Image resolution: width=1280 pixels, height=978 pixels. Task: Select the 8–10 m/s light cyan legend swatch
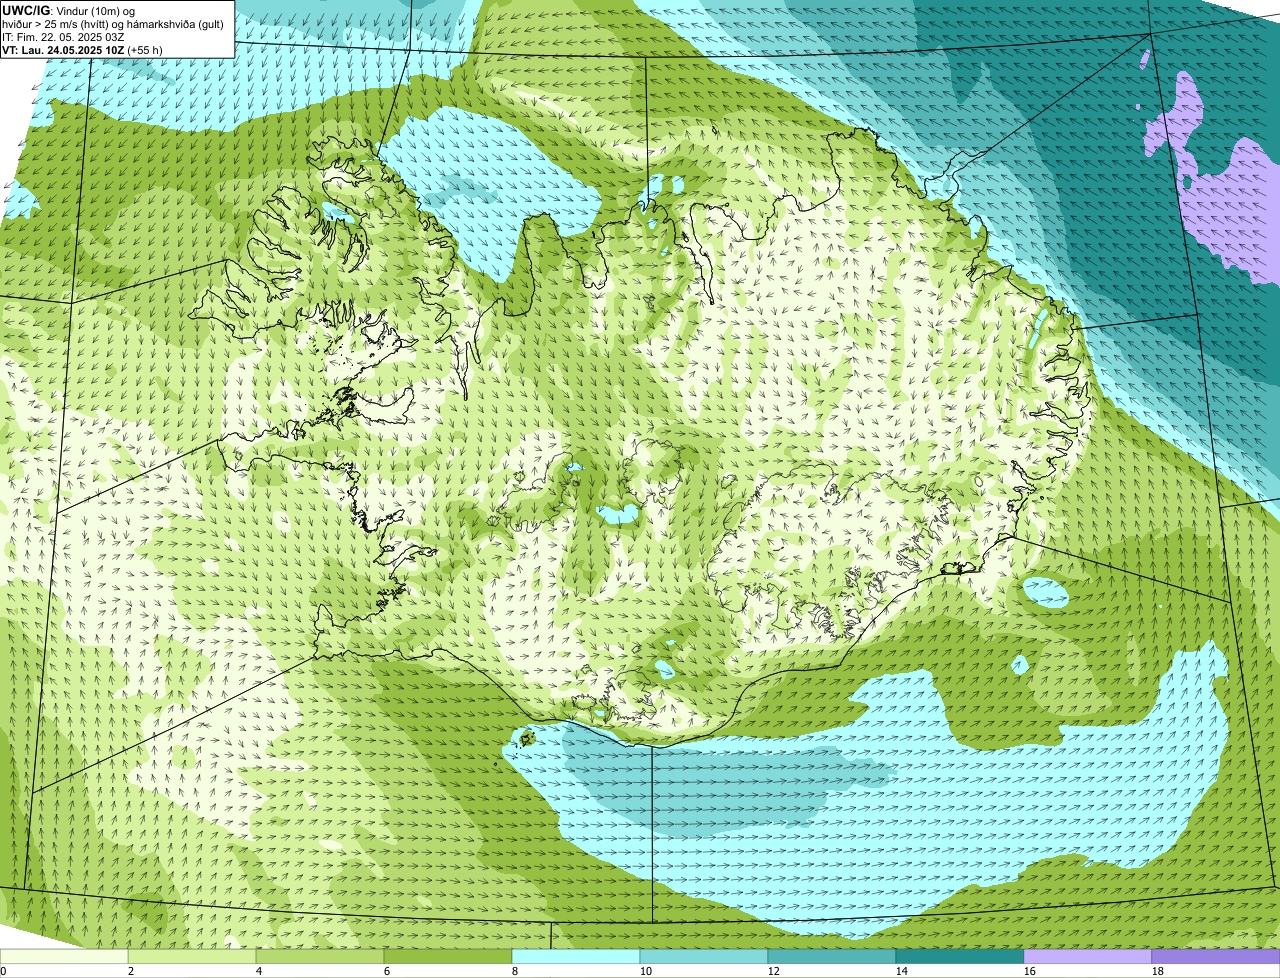click(576, 957)
